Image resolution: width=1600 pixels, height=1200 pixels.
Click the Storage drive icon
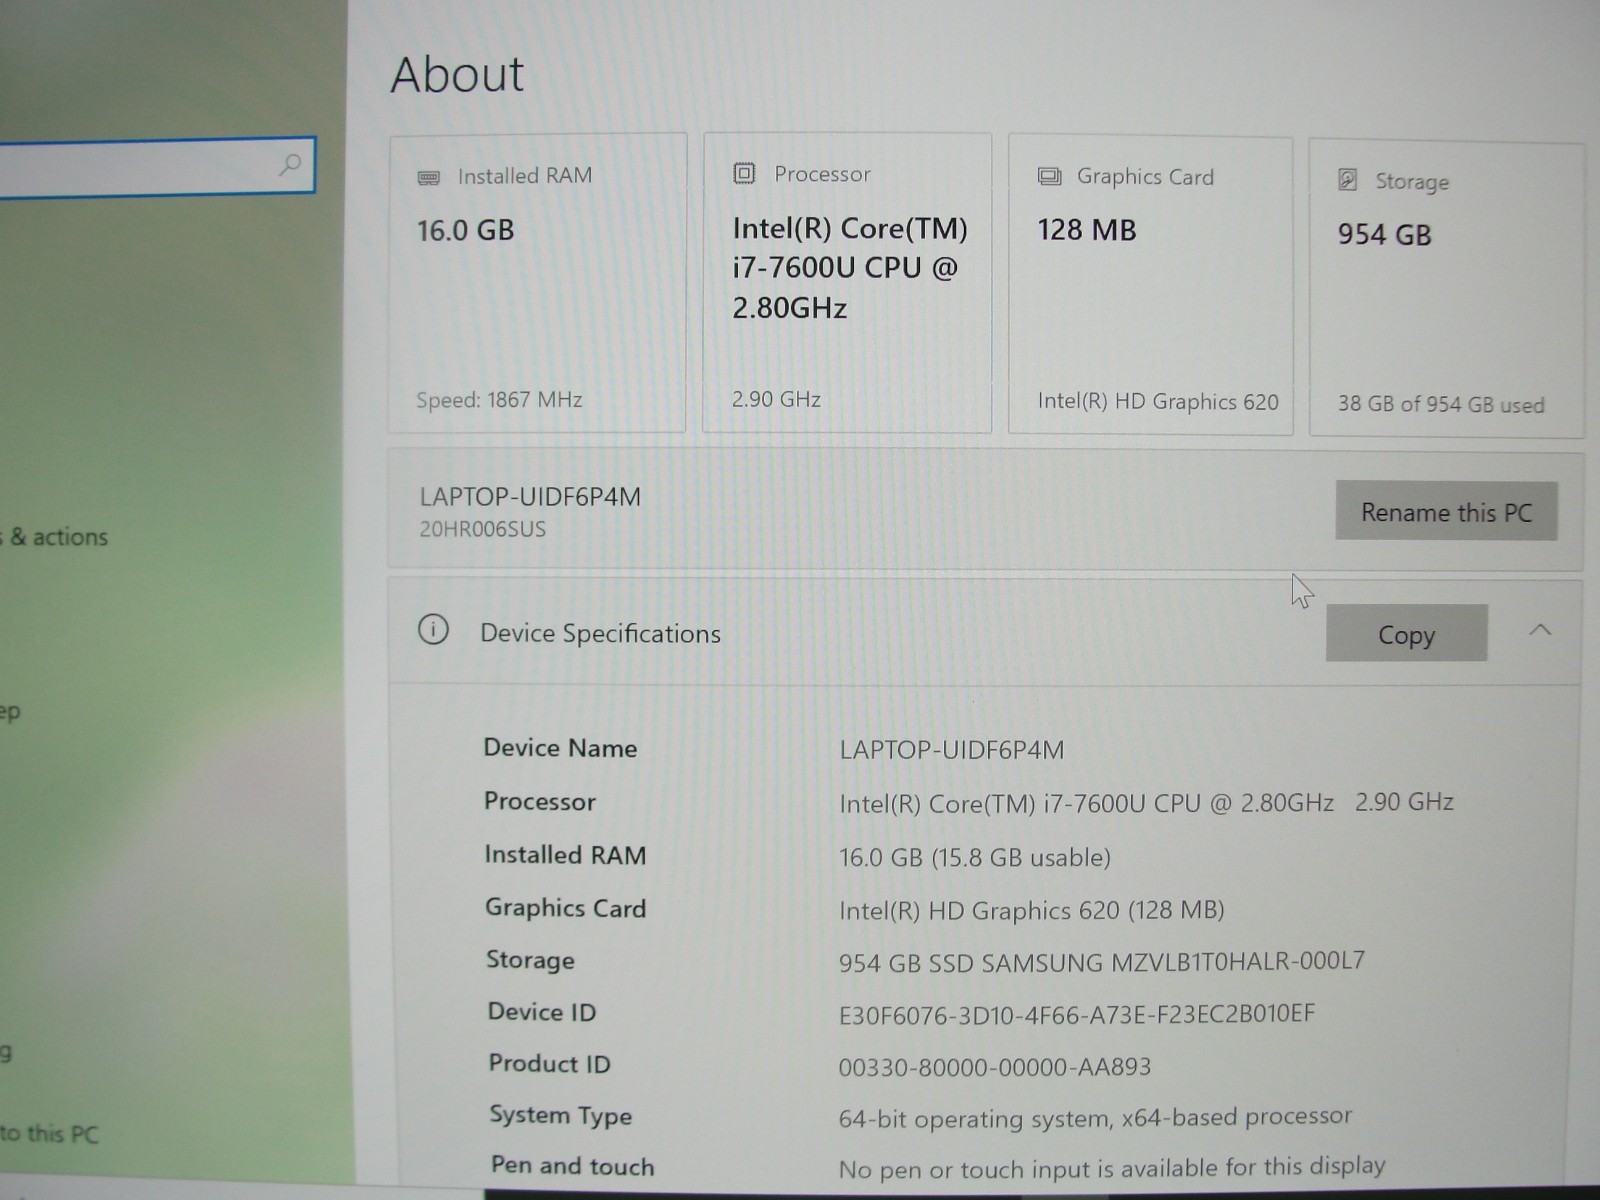click(1348, 180)
